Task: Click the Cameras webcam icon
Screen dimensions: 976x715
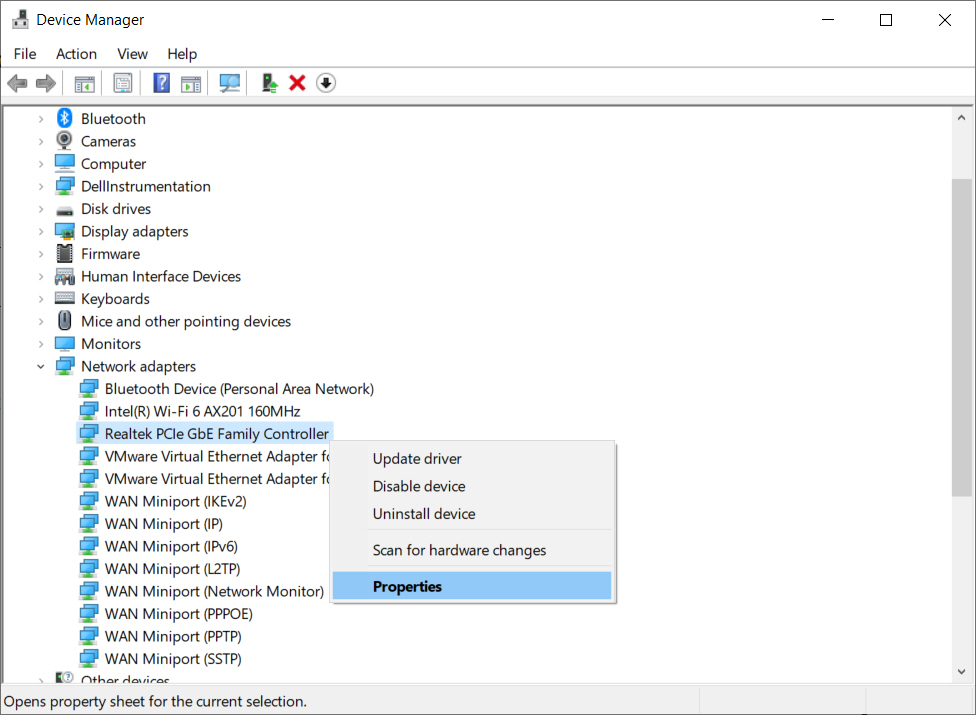Action: 65,141
